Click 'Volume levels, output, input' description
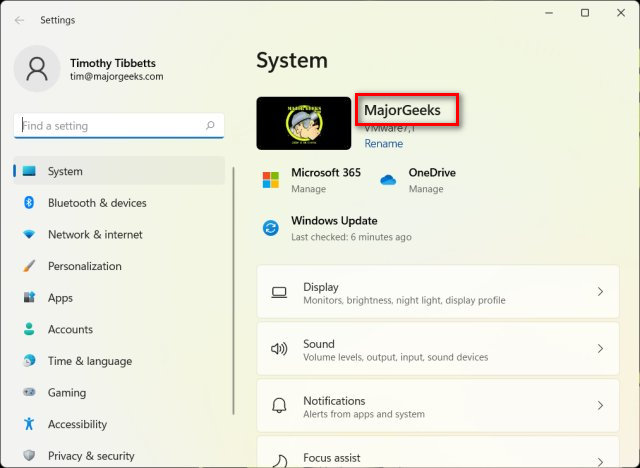640x468 pixels. pyautogui.click(x=396, y=357)
